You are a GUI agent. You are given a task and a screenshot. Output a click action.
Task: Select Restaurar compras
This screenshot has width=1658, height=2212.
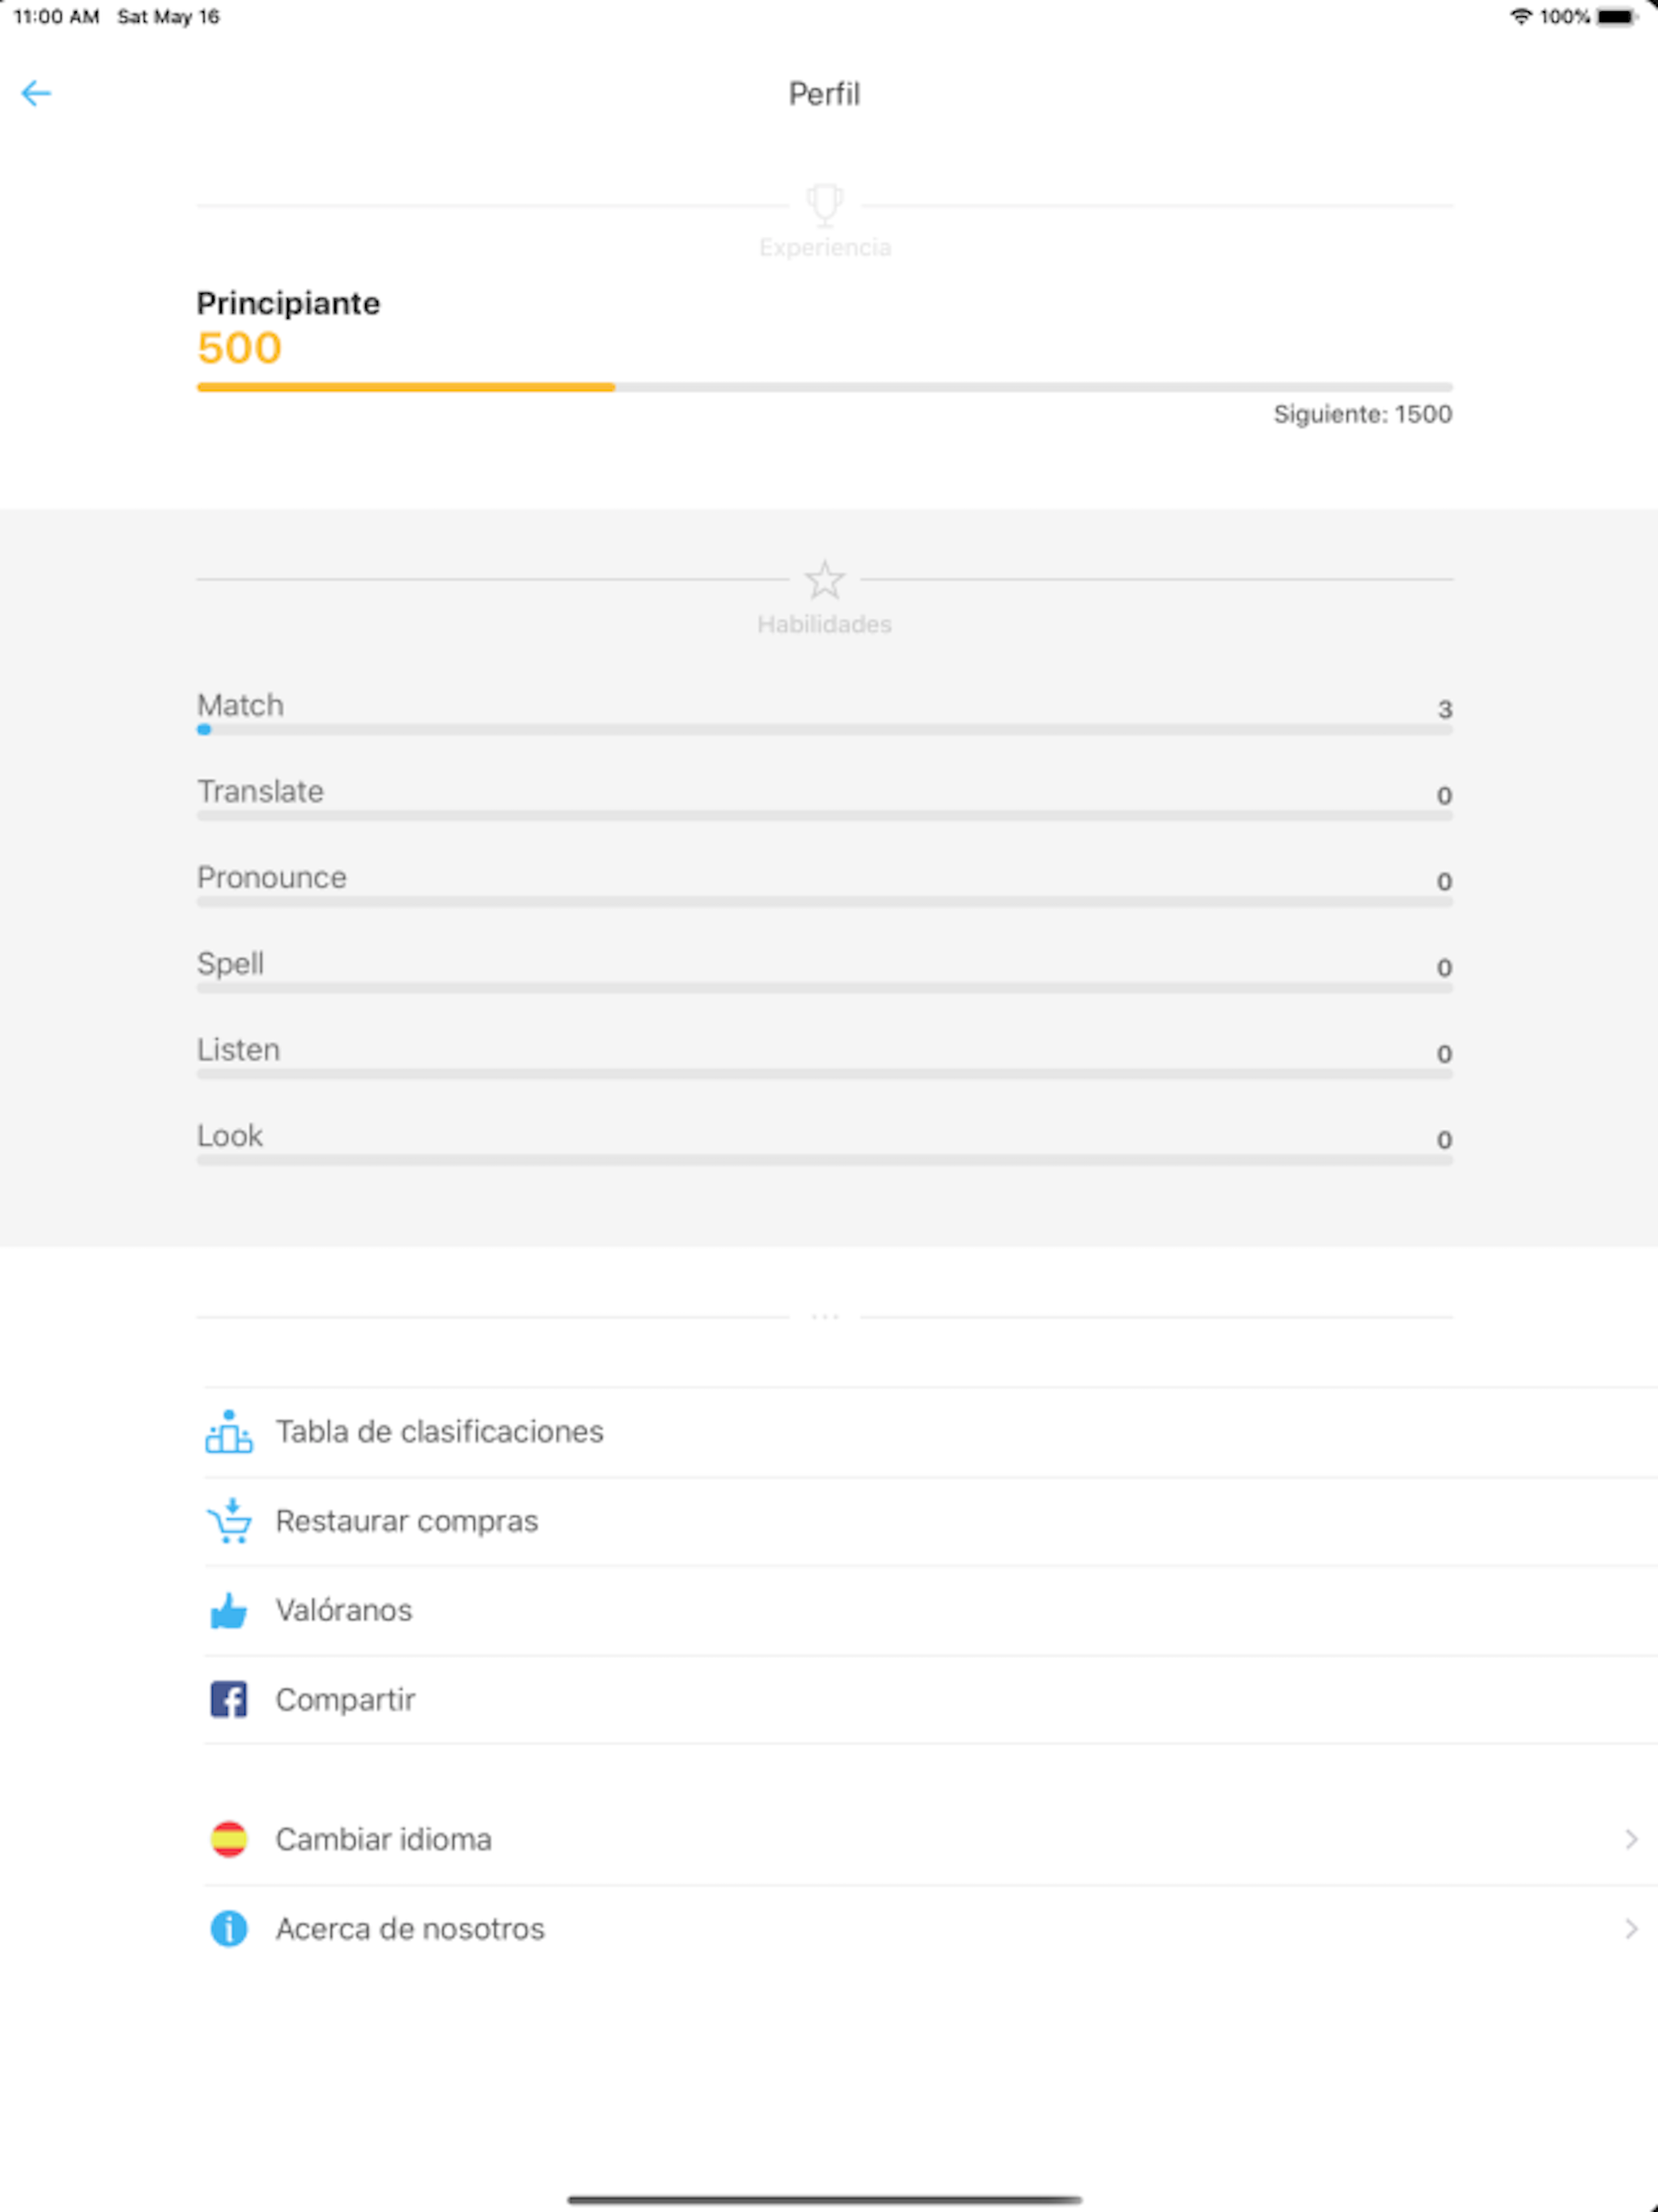click(930, 1521)
